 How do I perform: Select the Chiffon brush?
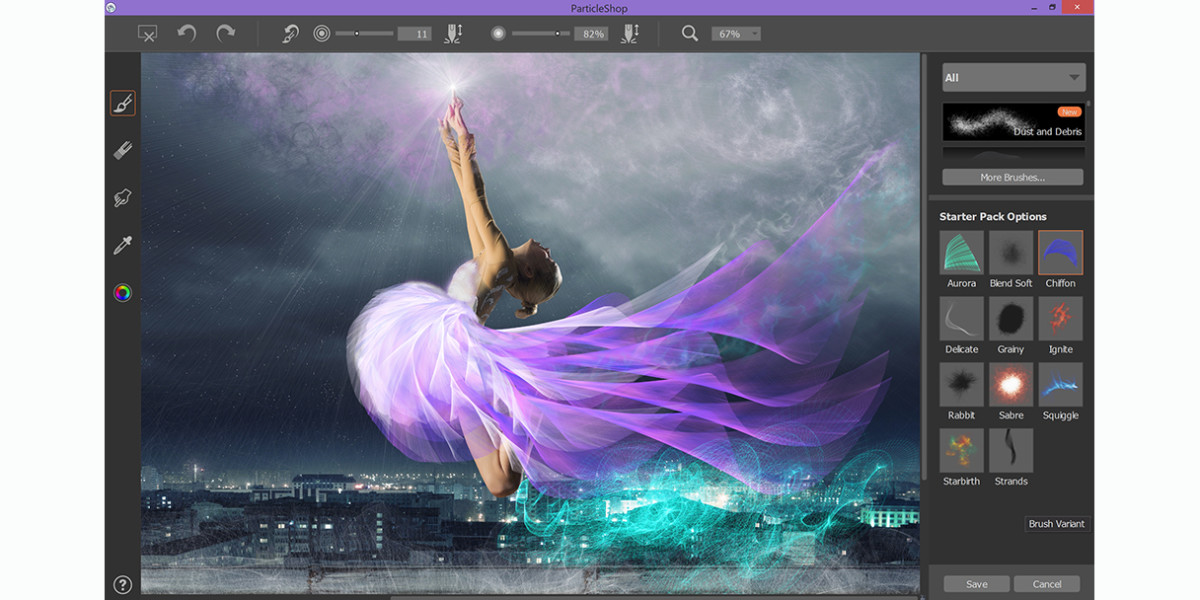click(1060, 253)
